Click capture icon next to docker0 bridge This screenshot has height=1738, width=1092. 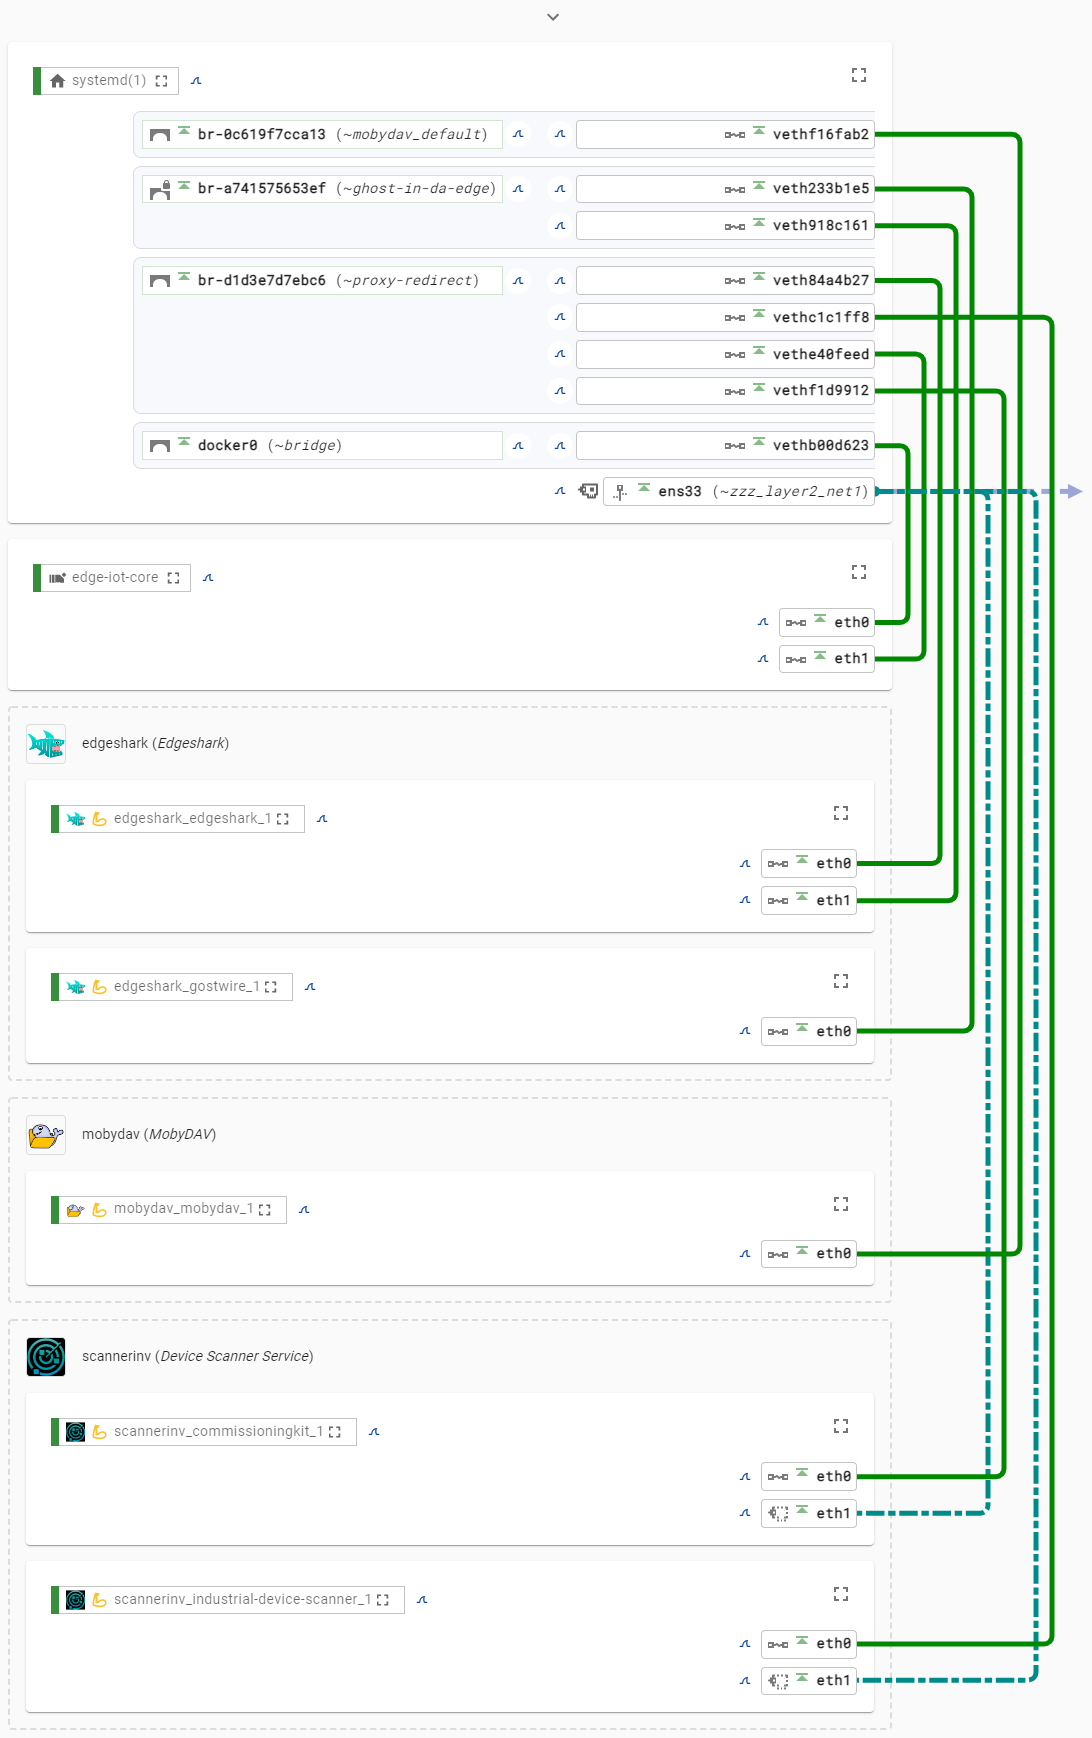pos(518,446)
